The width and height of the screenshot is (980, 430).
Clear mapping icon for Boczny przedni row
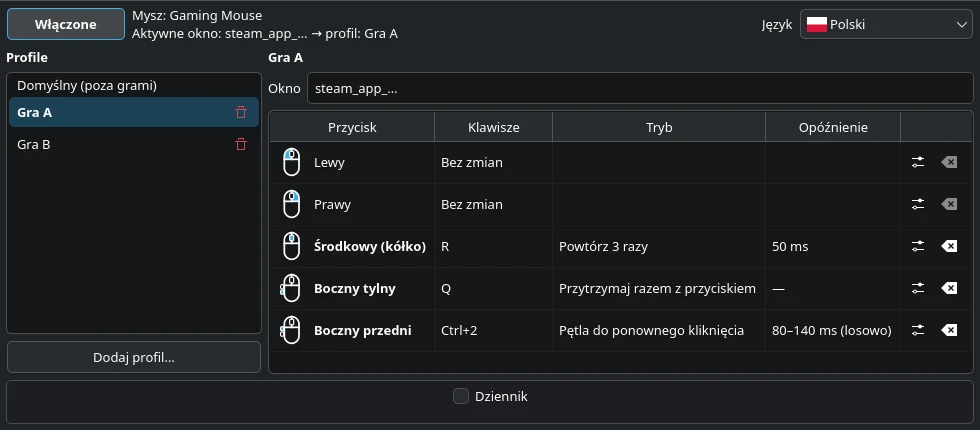click(949, 330)
